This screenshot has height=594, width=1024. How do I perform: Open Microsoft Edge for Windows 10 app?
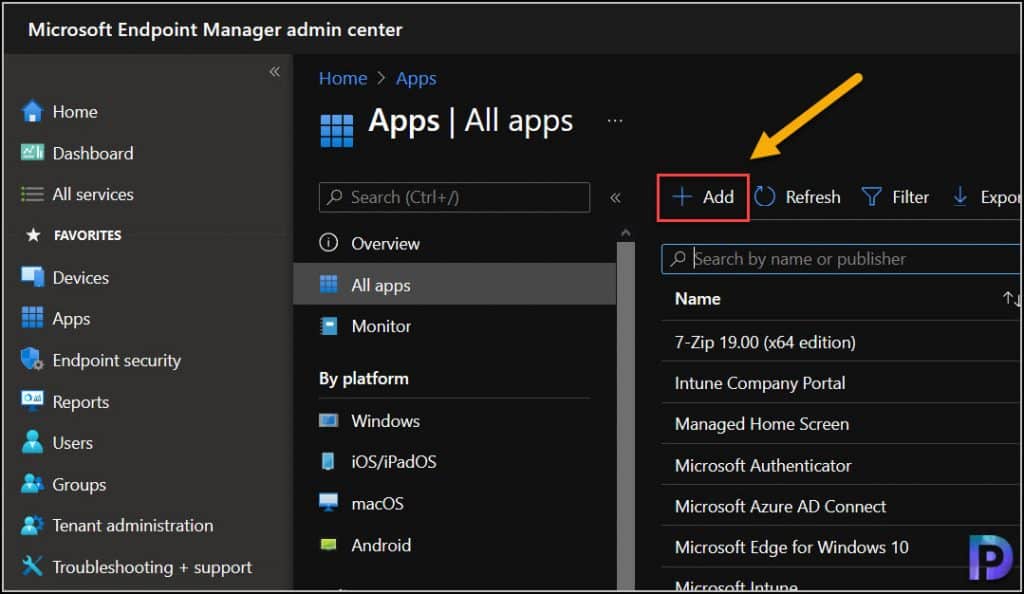792,547
